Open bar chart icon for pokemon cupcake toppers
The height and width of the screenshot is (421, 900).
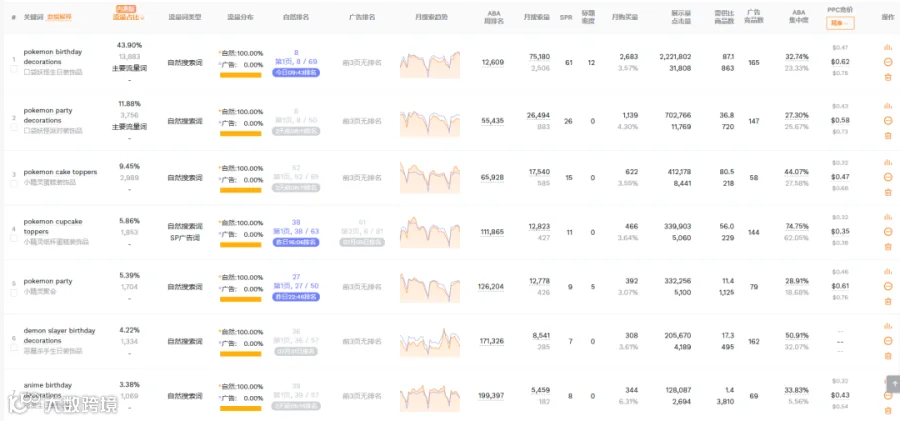tap(888, 217)
